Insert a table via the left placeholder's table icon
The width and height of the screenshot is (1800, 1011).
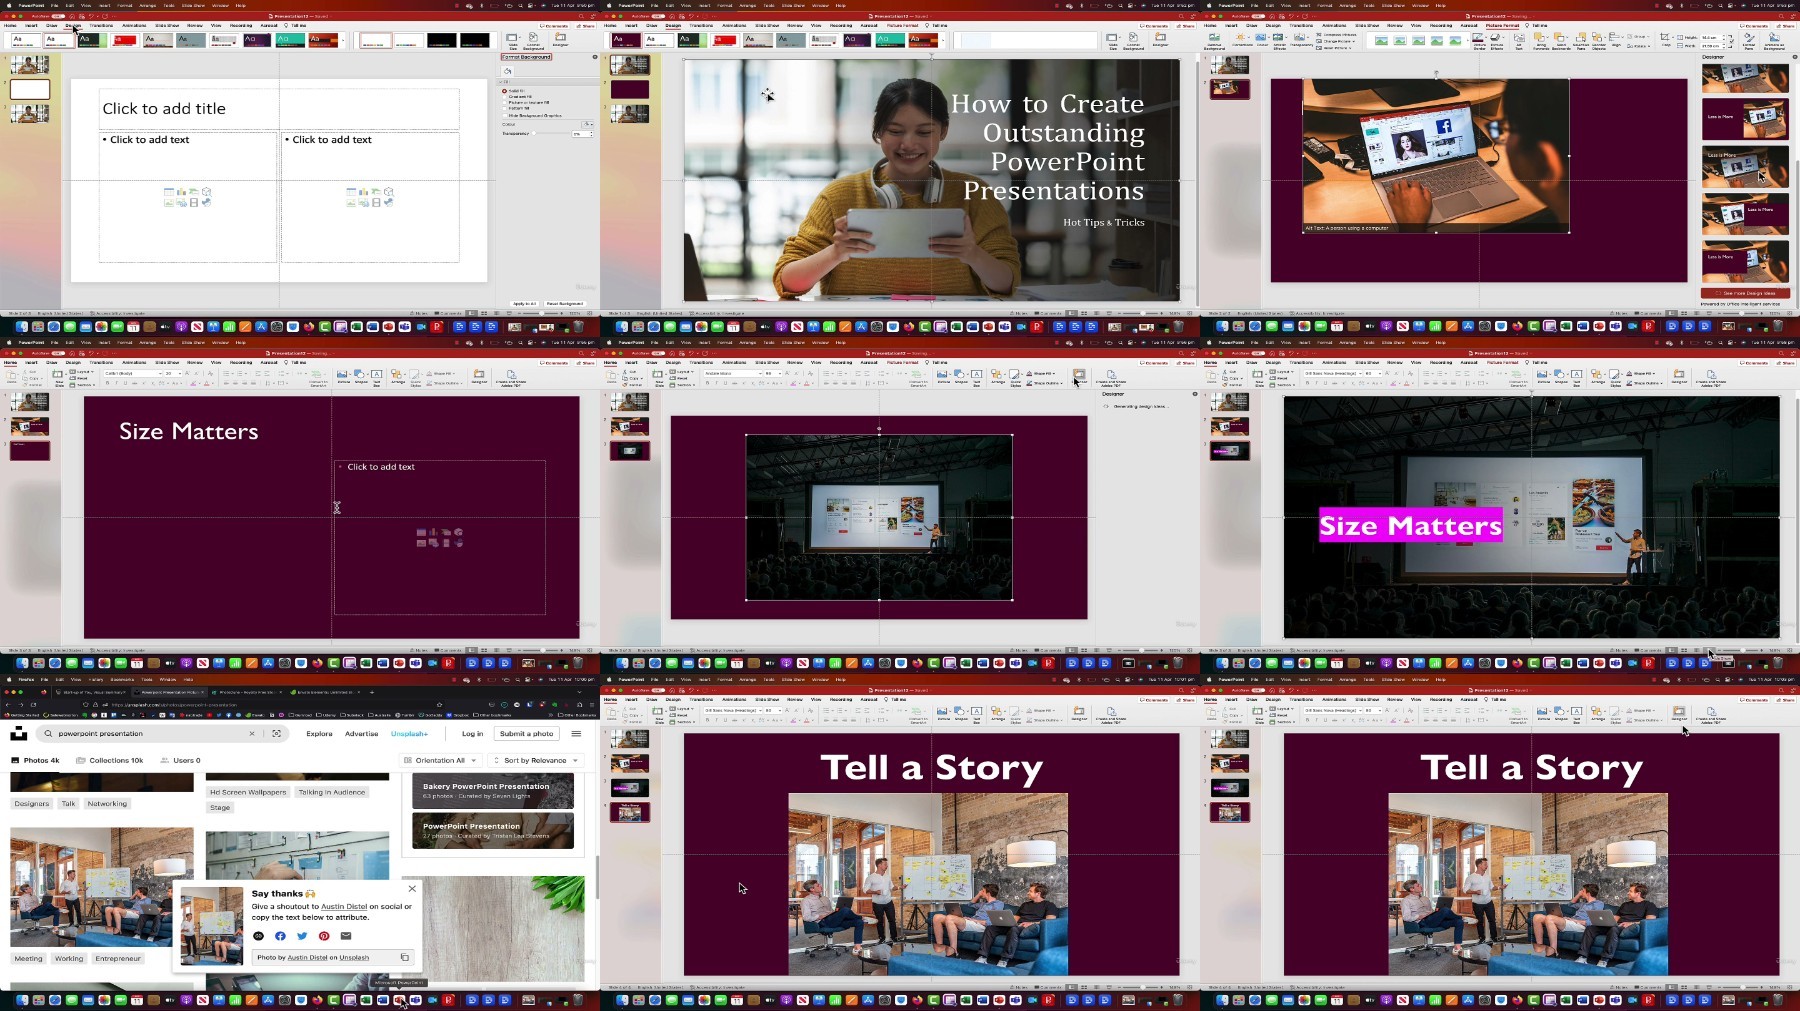click(x=169, y=191)
